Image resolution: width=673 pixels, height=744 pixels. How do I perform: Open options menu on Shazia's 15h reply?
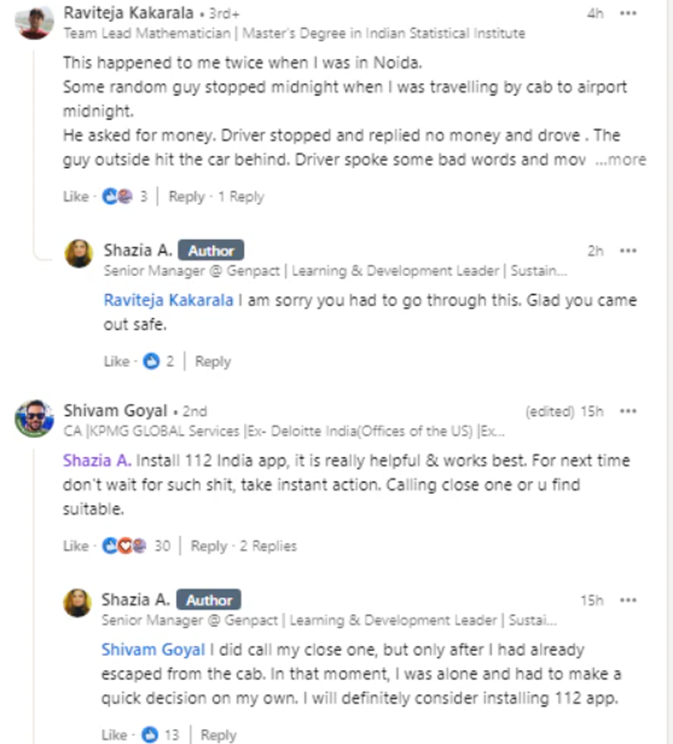click(x=628, y=600)
